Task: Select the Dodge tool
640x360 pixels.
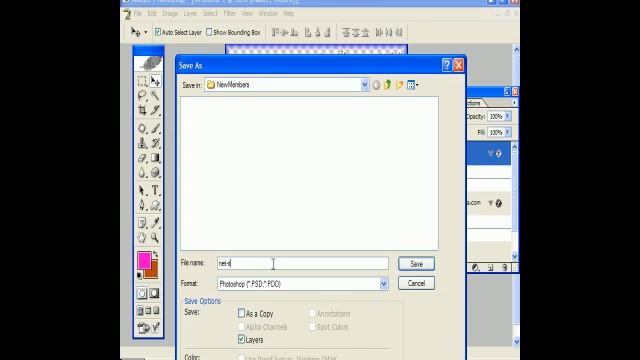Action: (155, 172)
